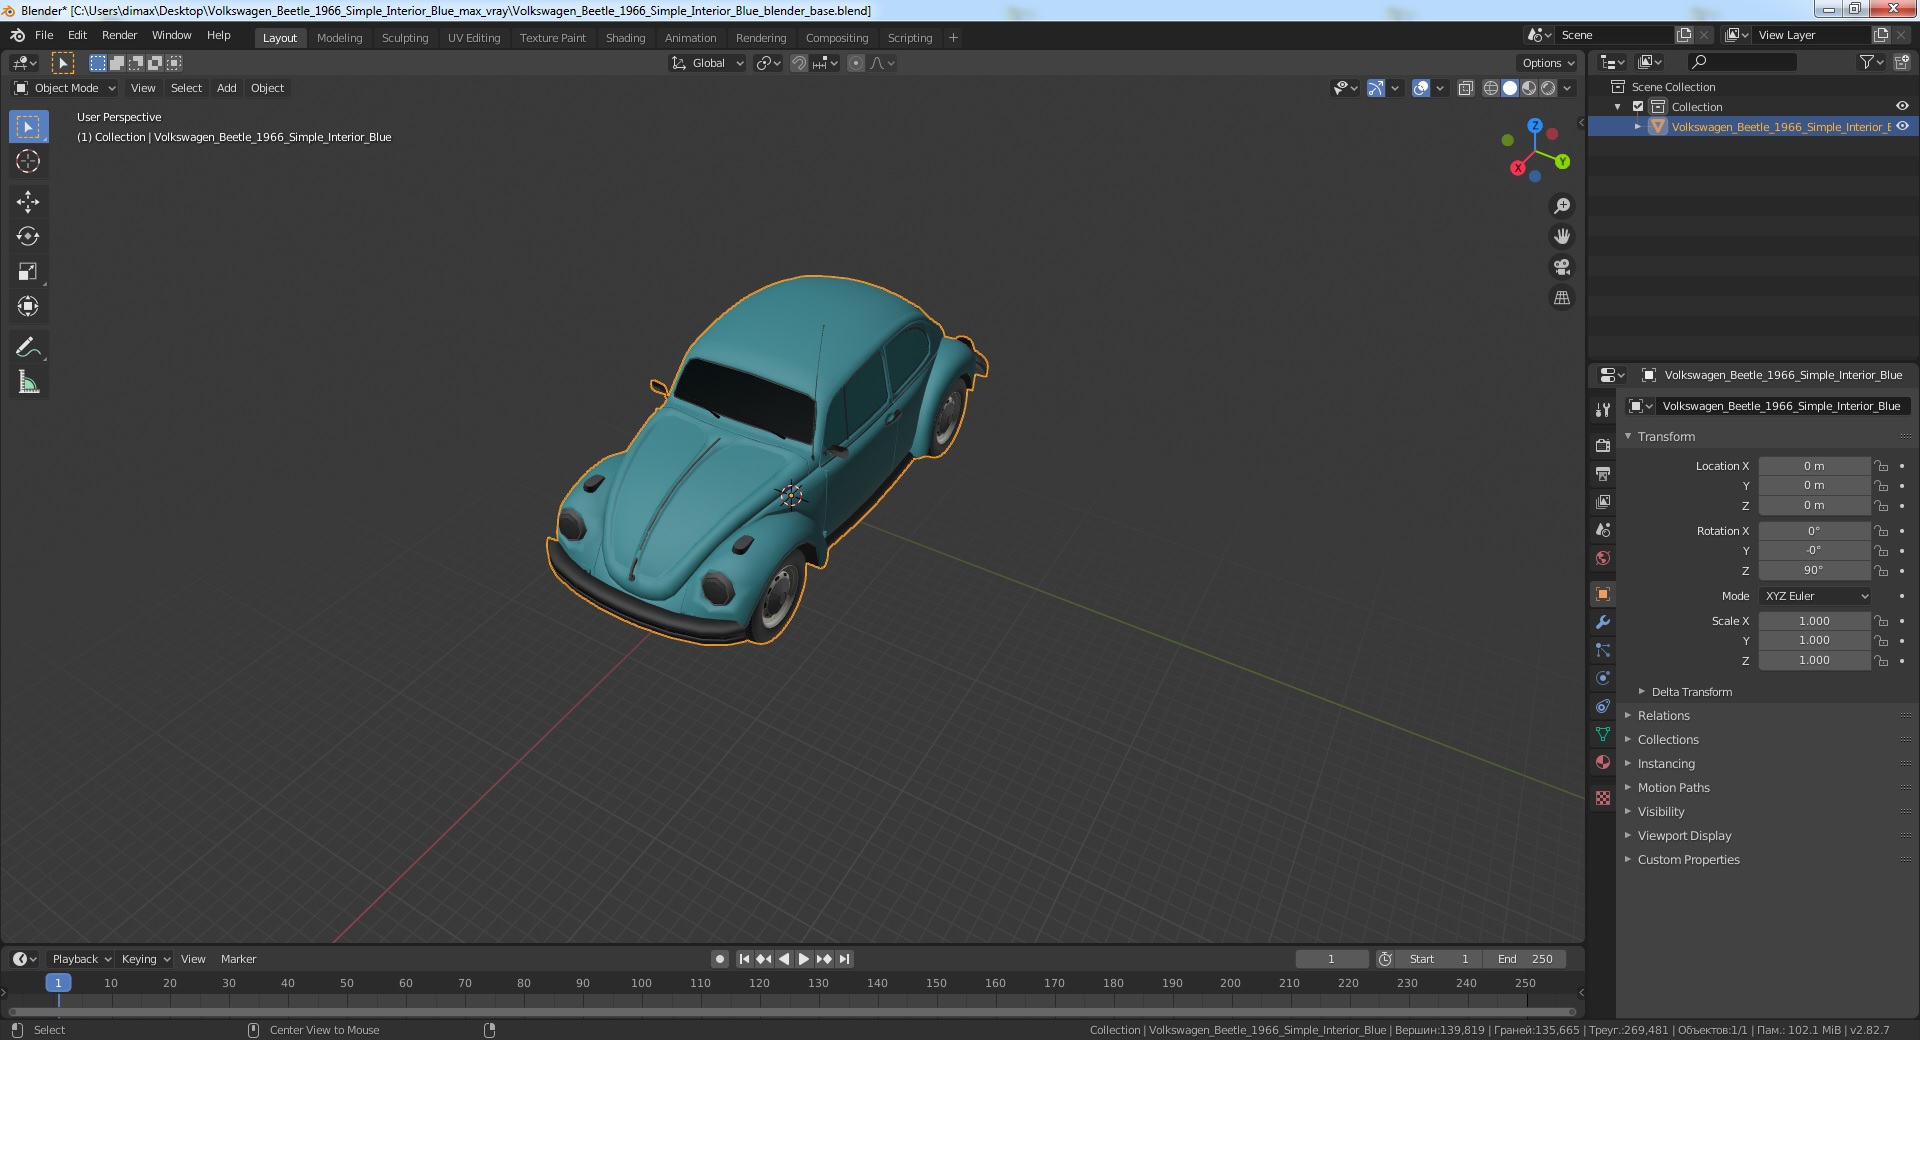The height and width of the screenshot is (1158, 1920).
Task: Click the viewport zoom magnifier icon
Action: (x=1562, y=206)
